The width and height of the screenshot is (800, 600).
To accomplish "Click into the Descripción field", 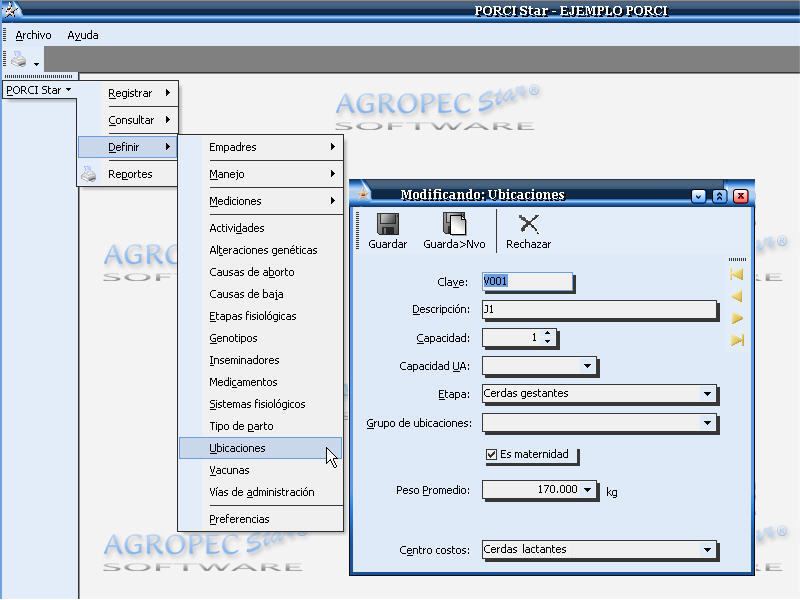I will click(599, 309).
